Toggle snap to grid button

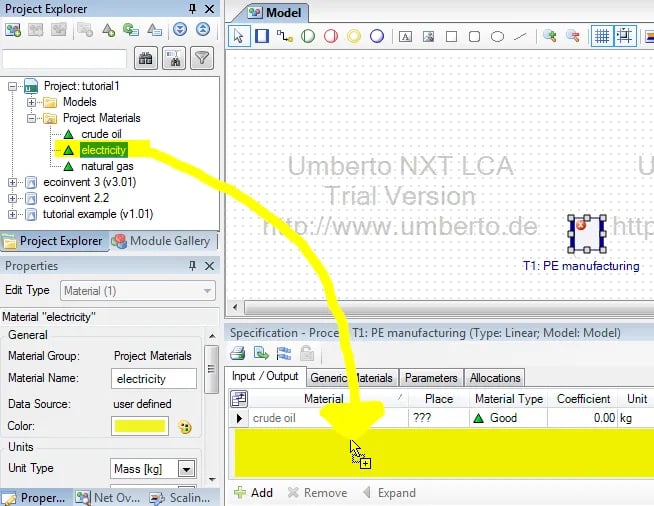624,36
